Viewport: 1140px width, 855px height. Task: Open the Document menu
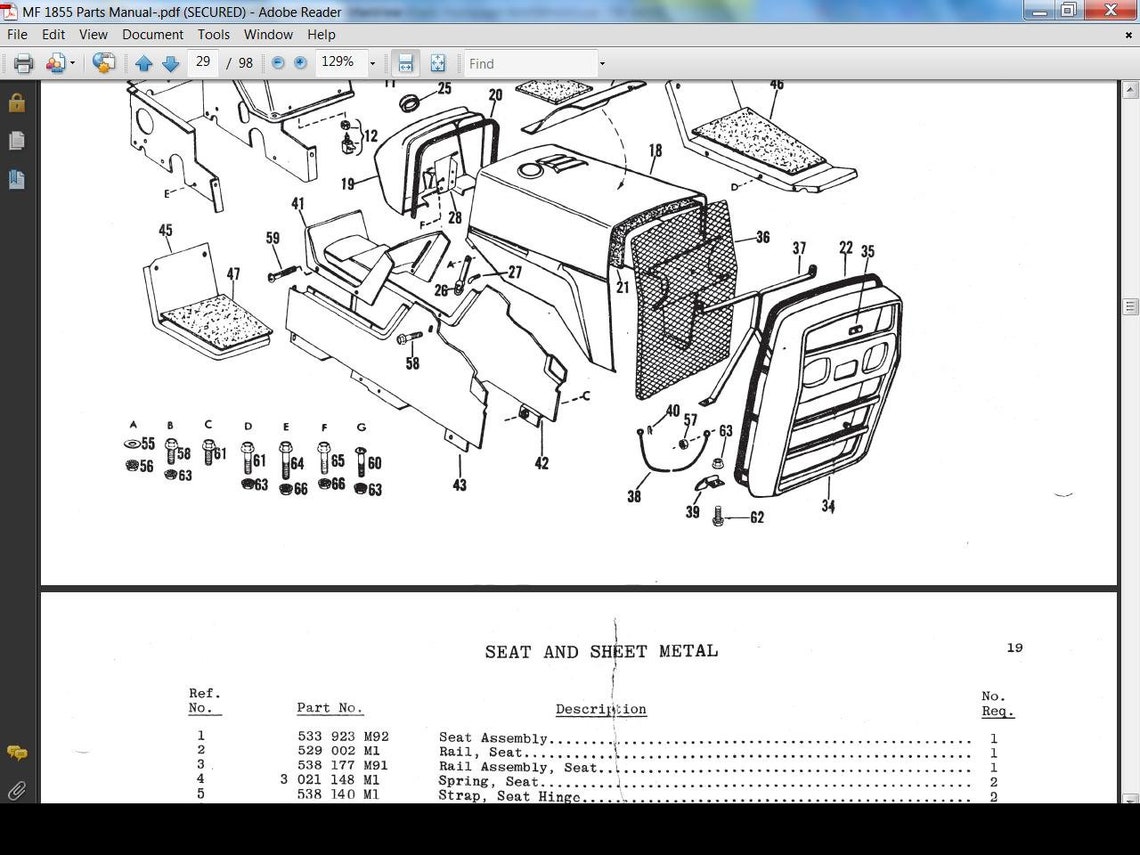pyautogui.click(x=152, y=33)
